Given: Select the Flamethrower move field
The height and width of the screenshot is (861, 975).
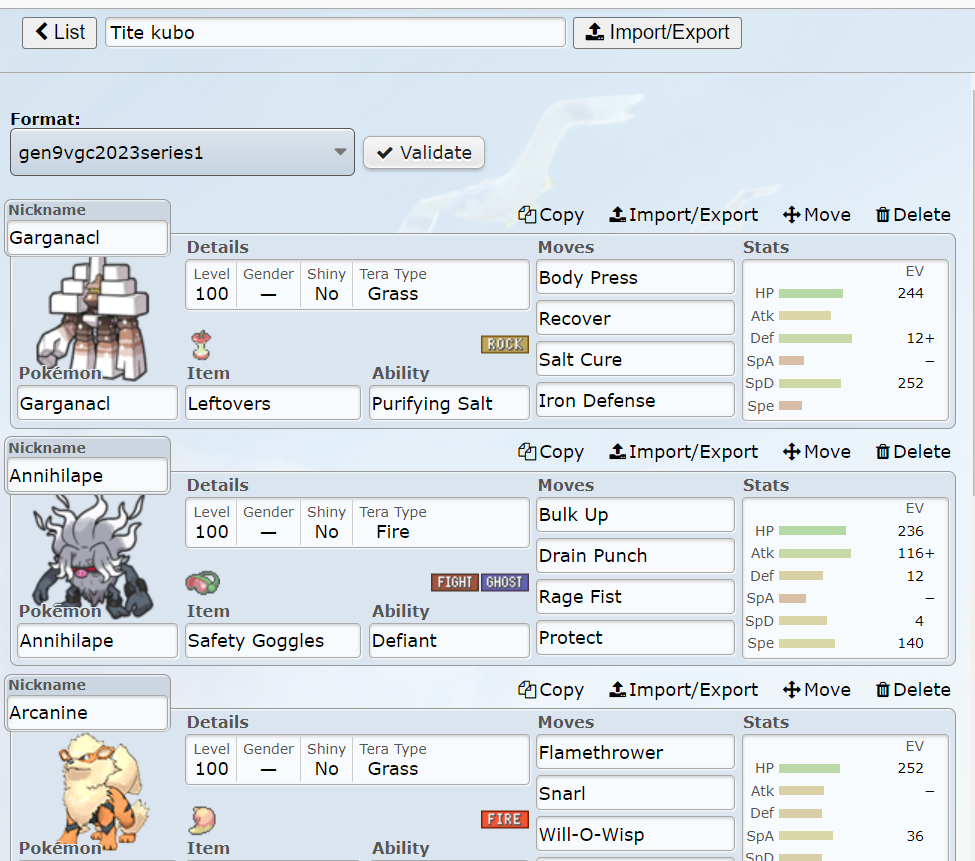Looking at the screenshot, I should point(635,752).
